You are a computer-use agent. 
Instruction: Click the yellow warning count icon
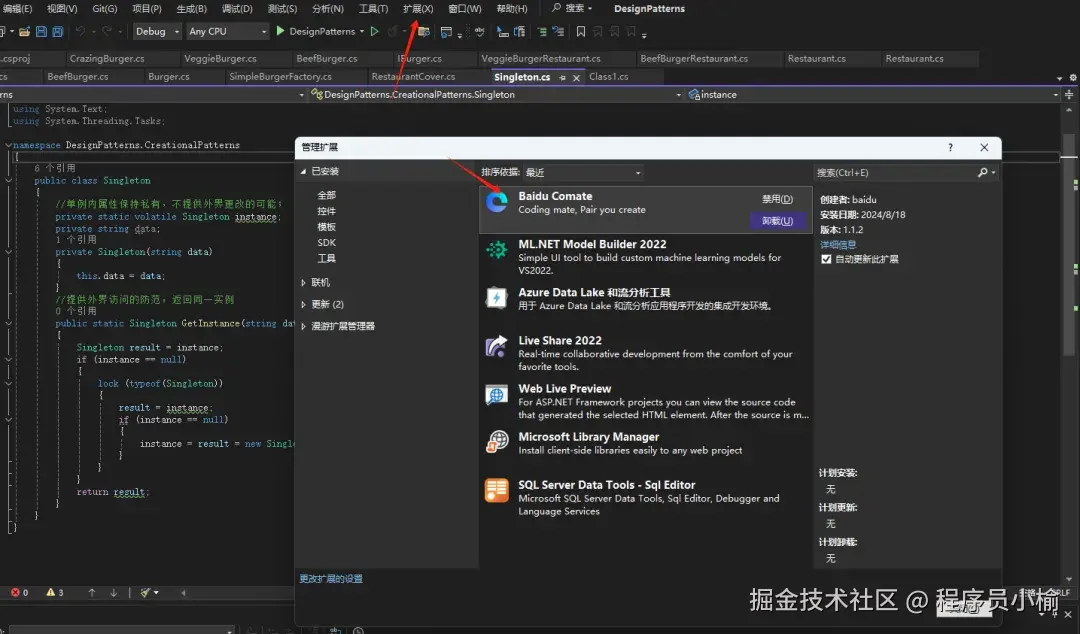point(50,593)
